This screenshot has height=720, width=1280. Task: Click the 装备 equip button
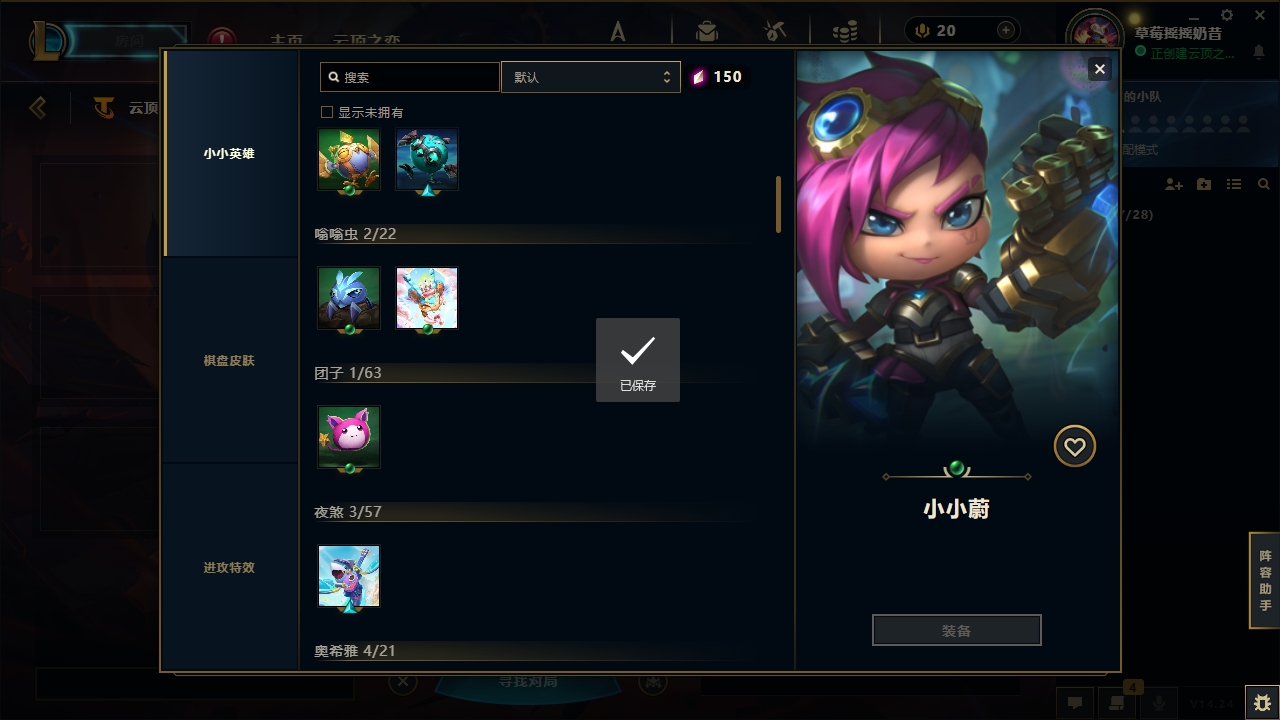(x=957, y=631)
